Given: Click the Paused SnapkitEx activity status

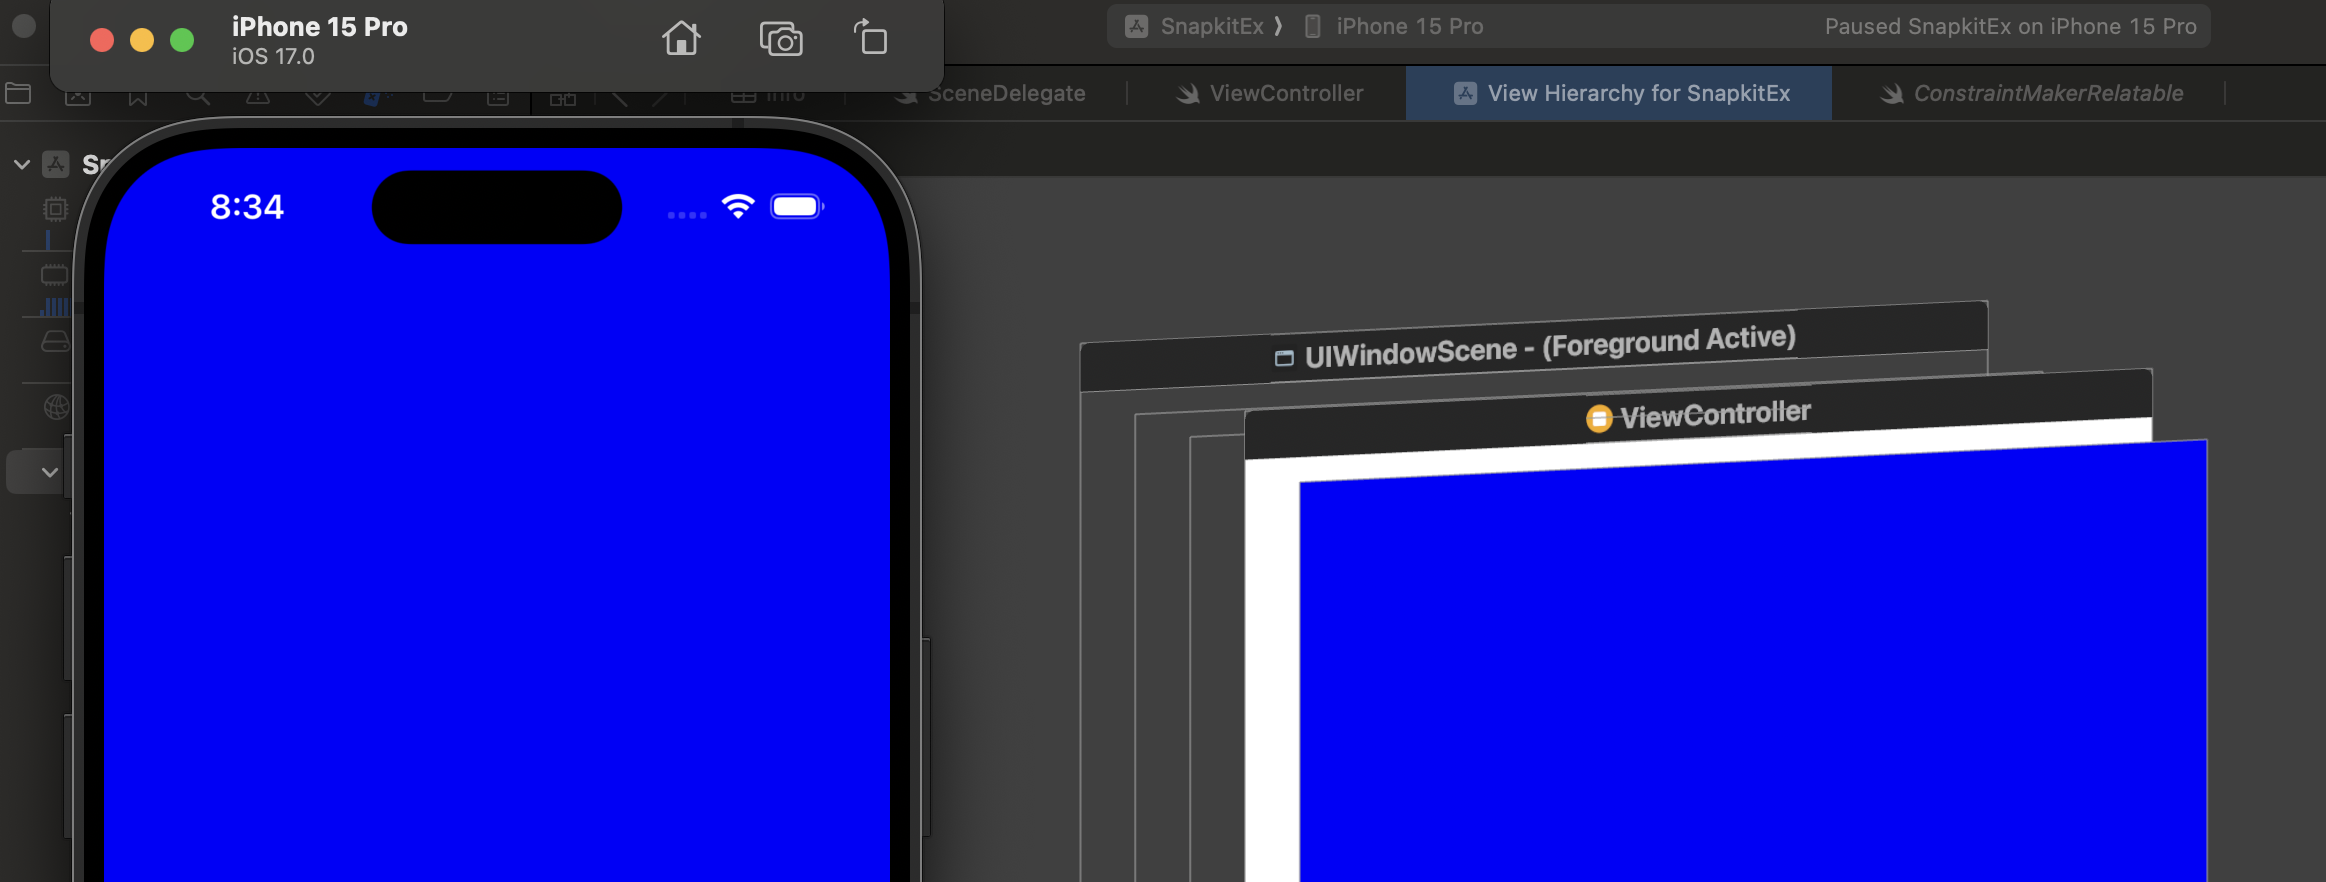Looking at the screenshot, I should [x=2010, y=26].
